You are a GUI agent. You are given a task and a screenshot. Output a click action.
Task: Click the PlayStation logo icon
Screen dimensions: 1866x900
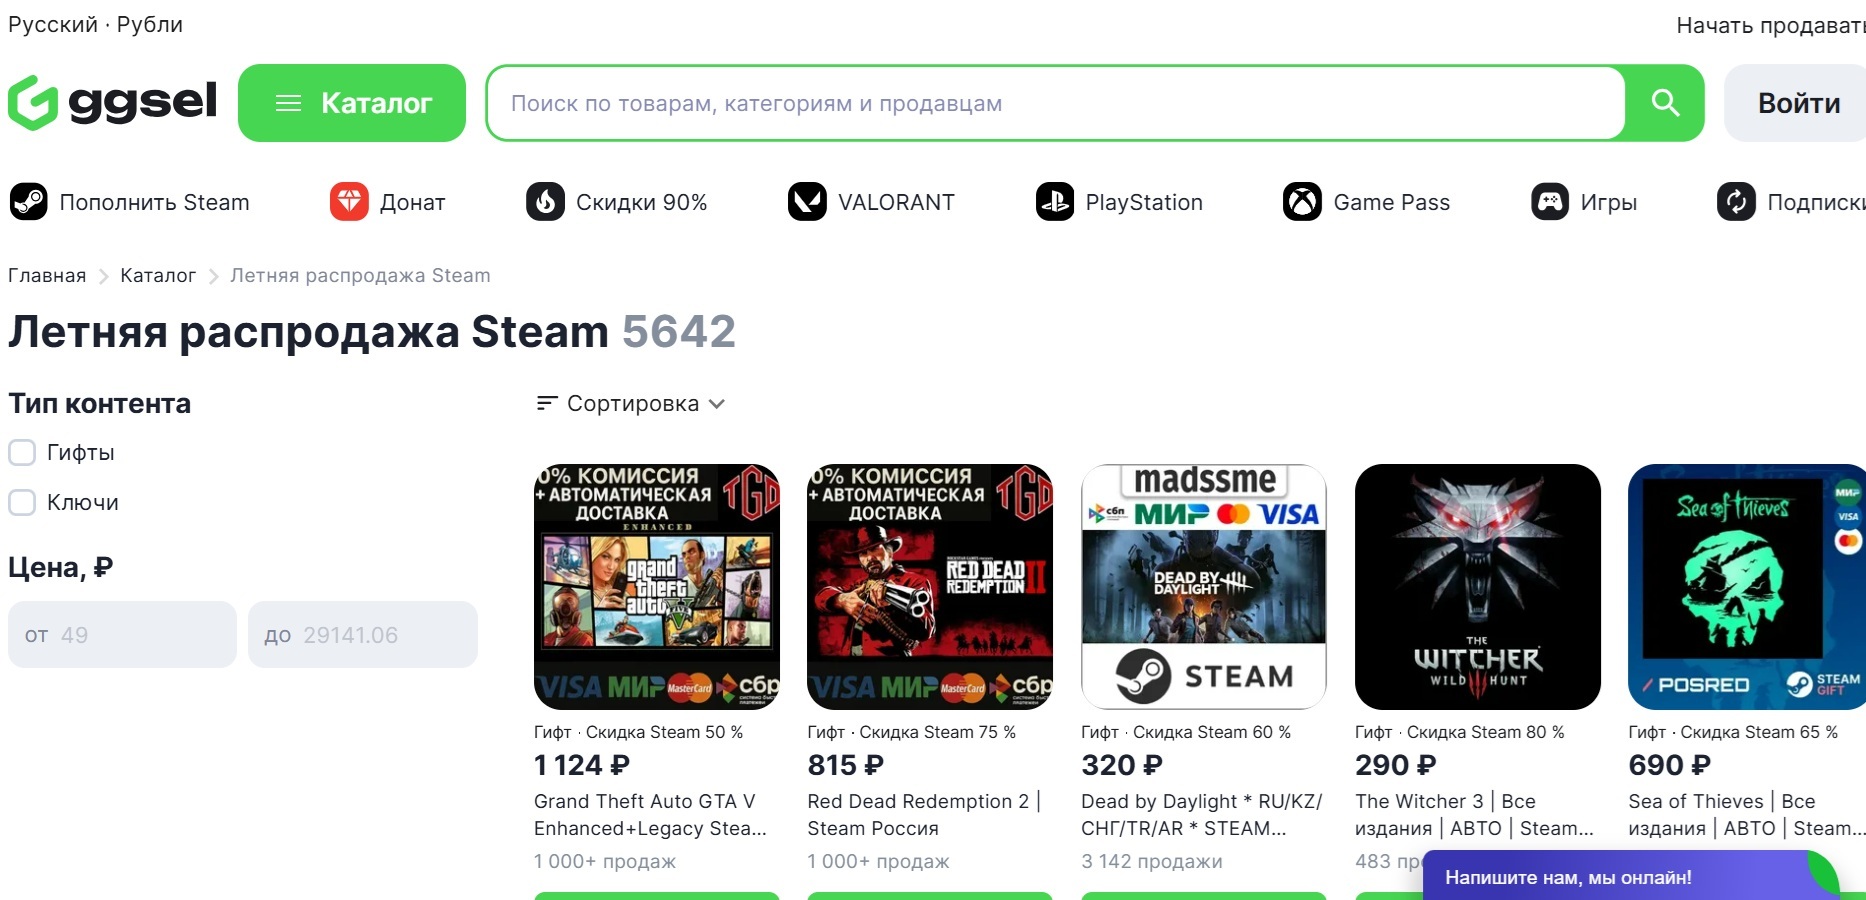(1055, 202)
